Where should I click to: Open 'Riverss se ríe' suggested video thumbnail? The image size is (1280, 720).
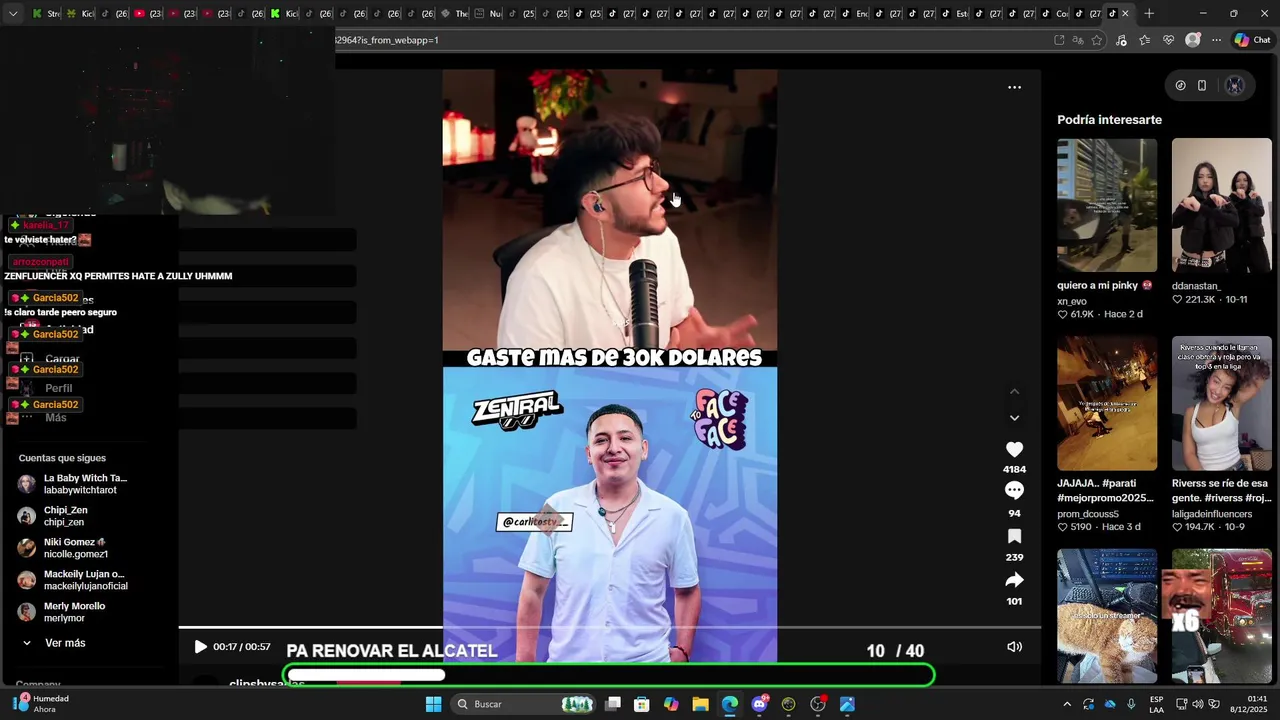pos(1222,403)
